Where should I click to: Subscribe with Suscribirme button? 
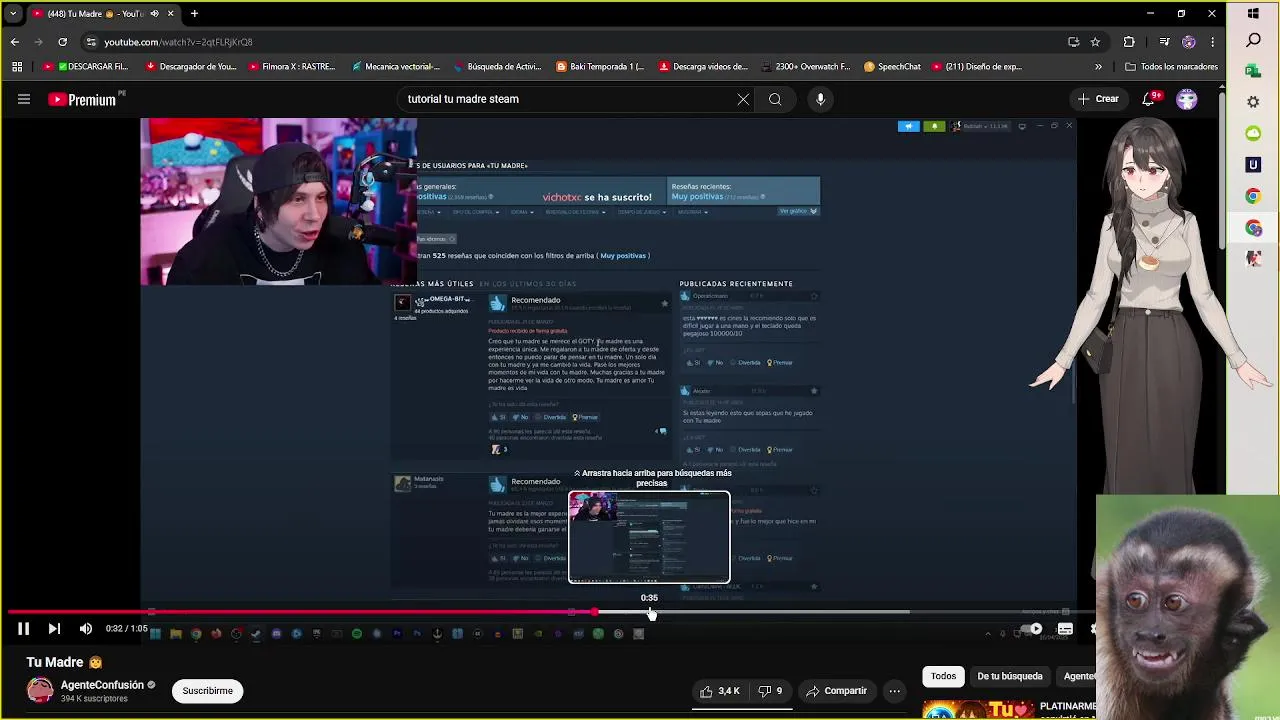208,691
